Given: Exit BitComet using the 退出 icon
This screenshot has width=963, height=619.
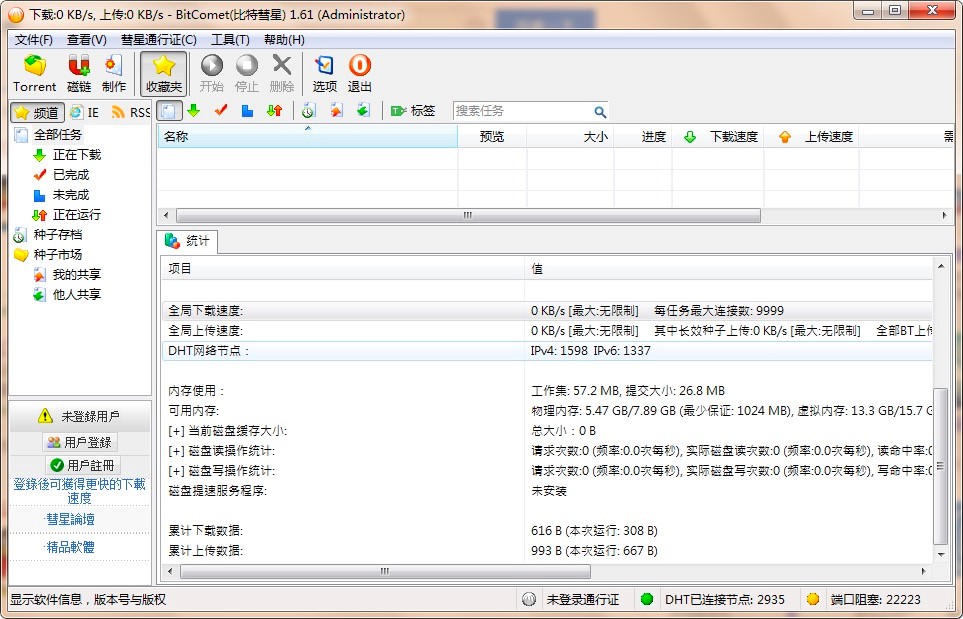Looking at the screenshot, I should [x=360, y=73].
